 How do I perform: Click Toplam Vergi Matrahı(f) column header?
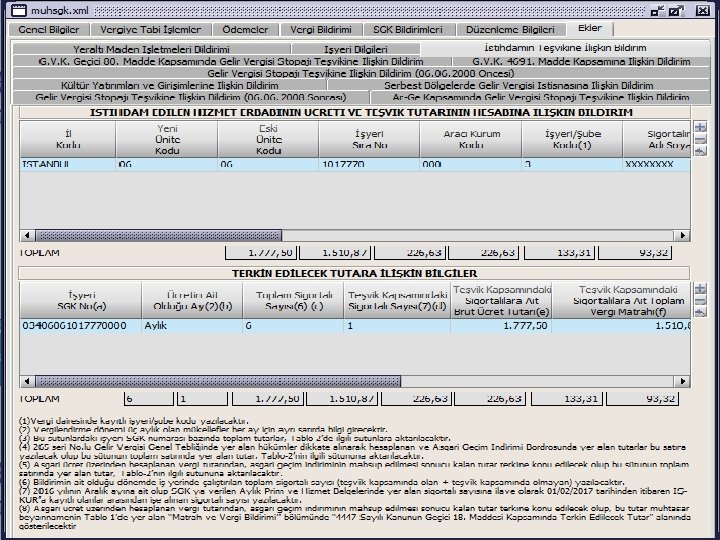621,301
